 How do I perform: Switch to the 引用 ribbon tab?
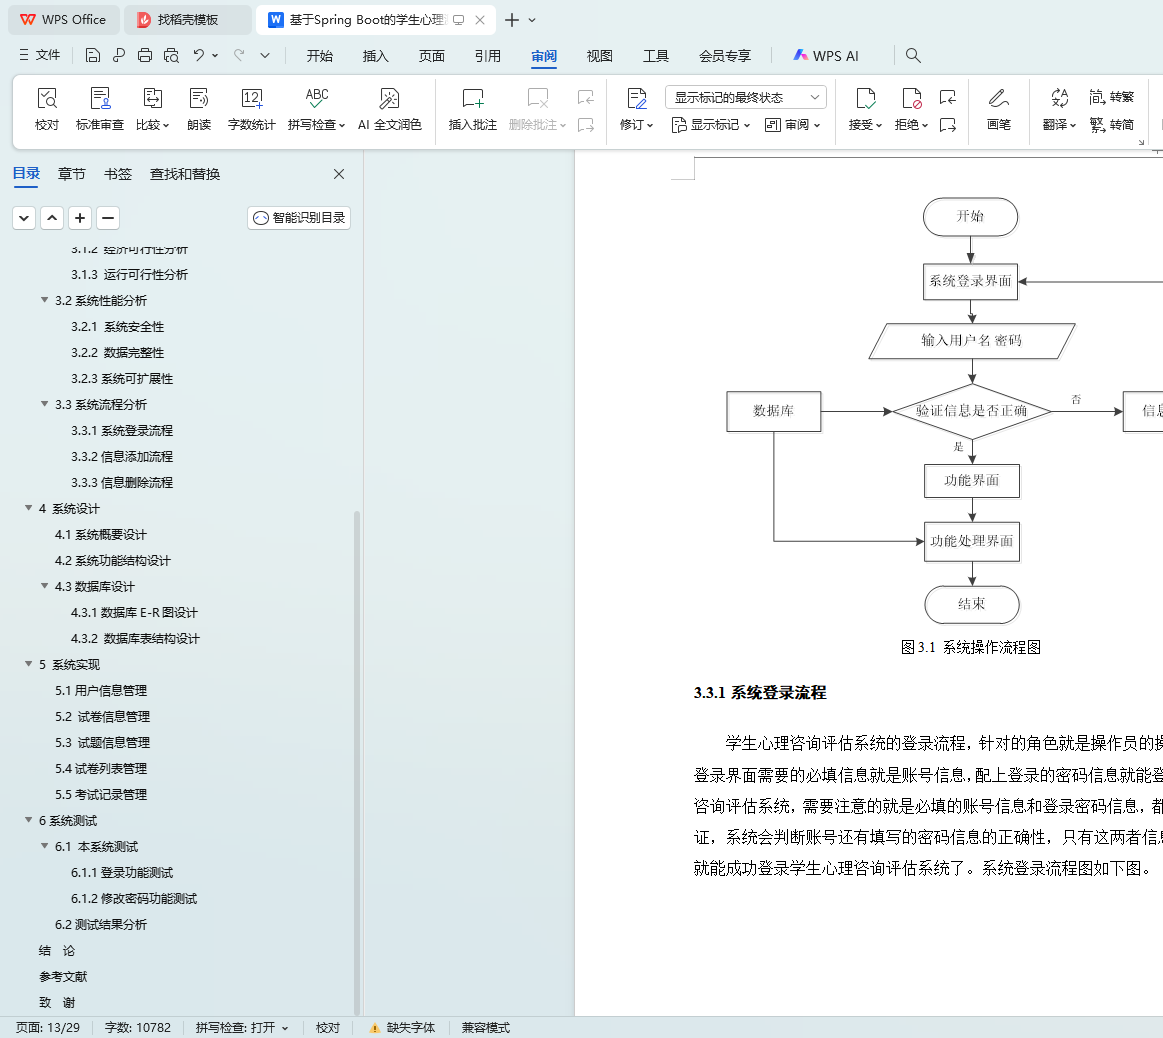pyautogui.click(x=487, y=56)
